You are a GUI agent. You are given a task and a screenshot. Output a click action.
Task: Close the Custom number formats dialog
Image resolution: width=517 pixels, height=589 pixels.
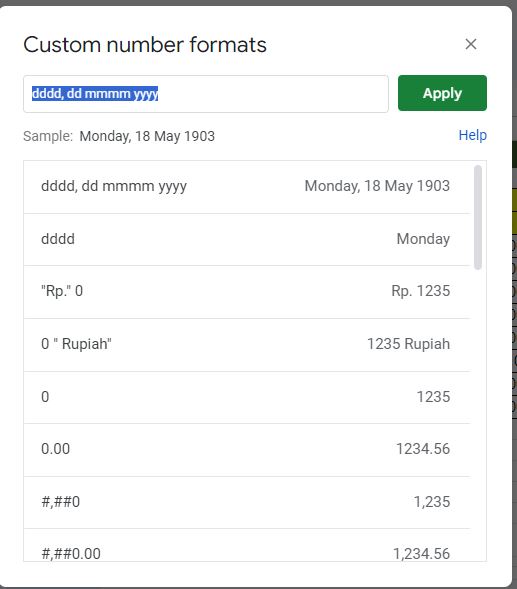tap(471, 44)
